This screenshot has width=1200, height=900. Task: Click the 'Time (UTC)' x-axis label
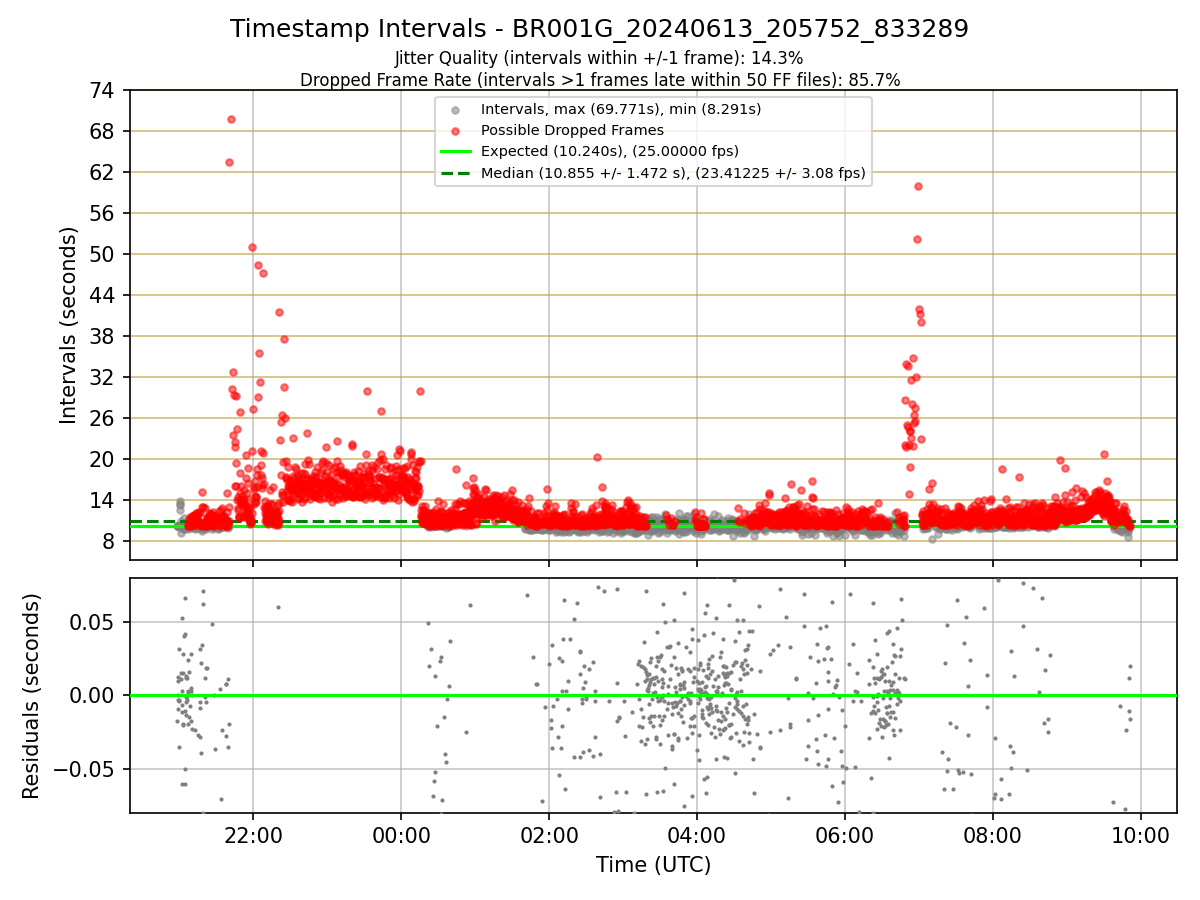coord(653,865)
